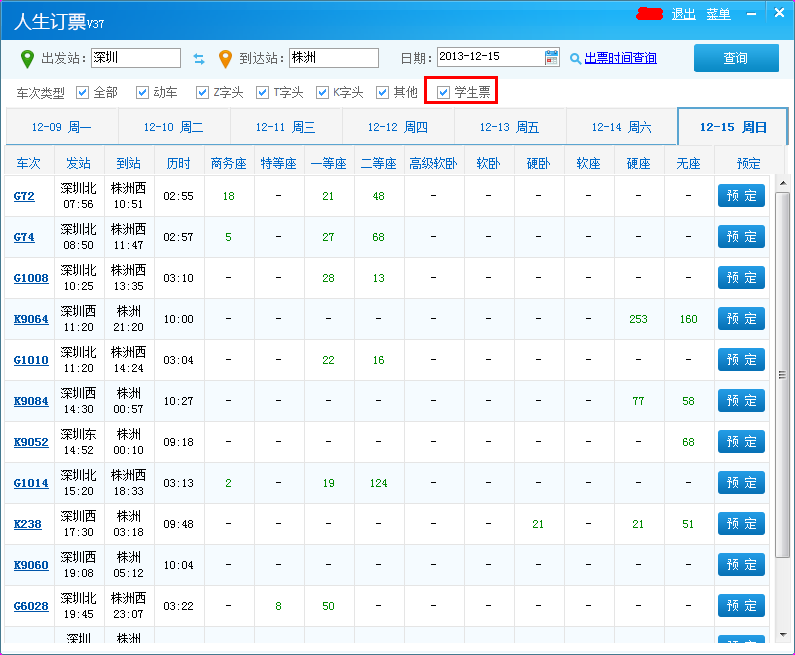Viewport: 795px width, 655px height.
Task: Switch to the 12-13 周五 tab
Action: (x=510, y=127)
